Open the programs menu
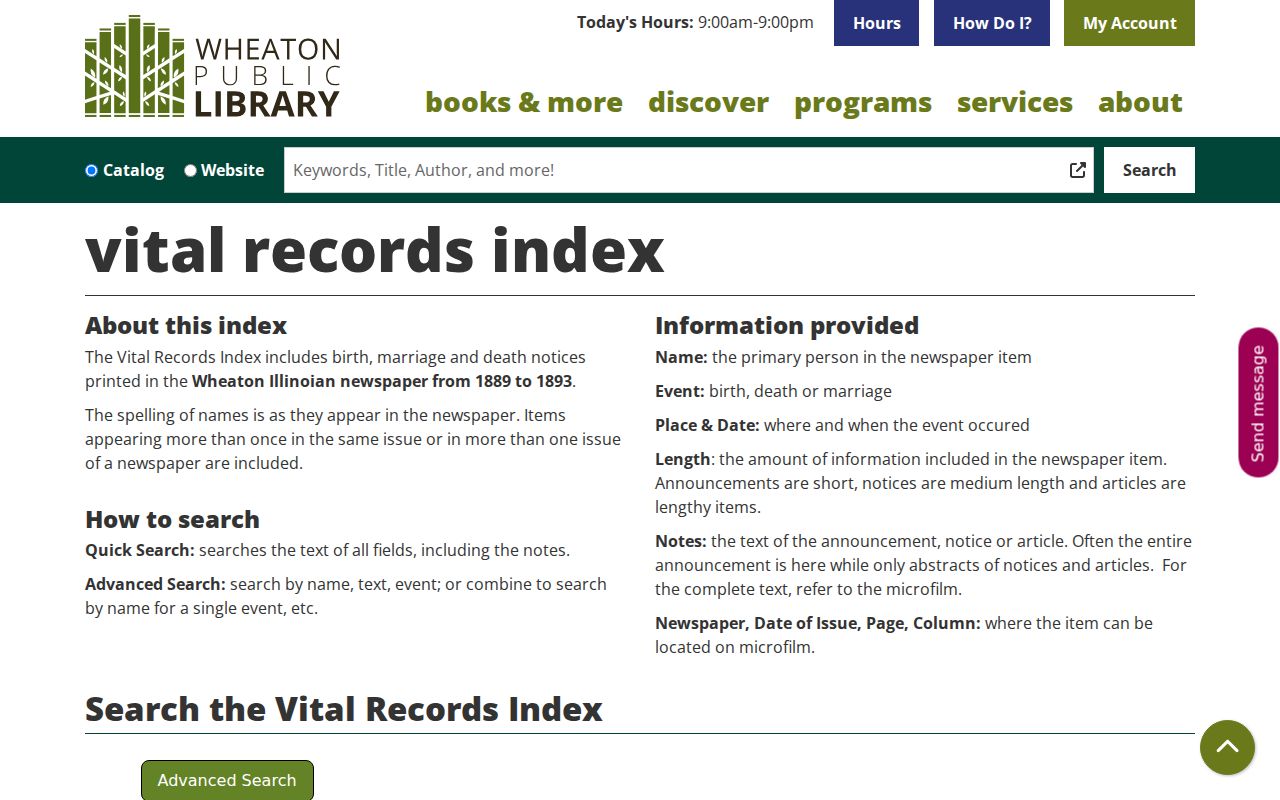The height and width of the screenshot is (800, 1280). tap(863, 102)
